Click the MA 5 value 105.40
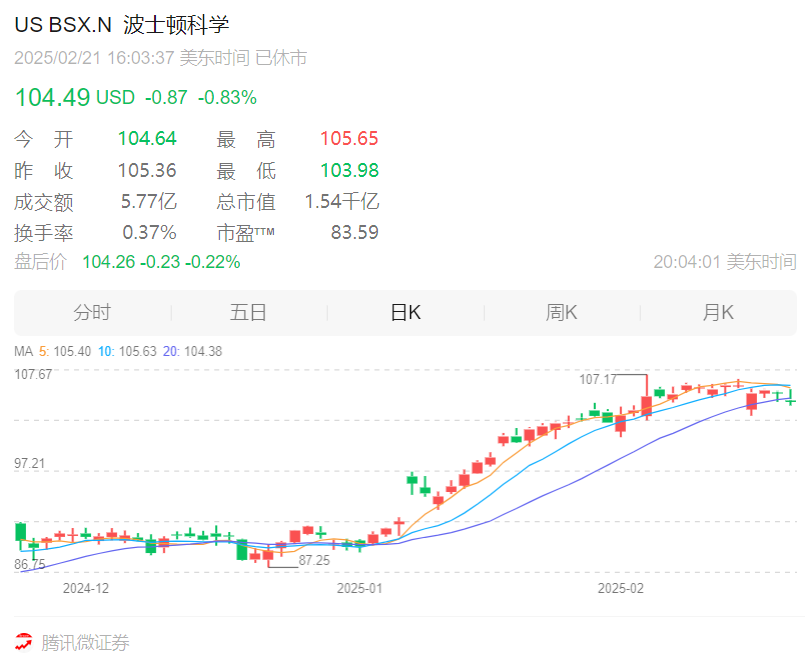Viewport: 805px width, 669px height. (72, 352)
